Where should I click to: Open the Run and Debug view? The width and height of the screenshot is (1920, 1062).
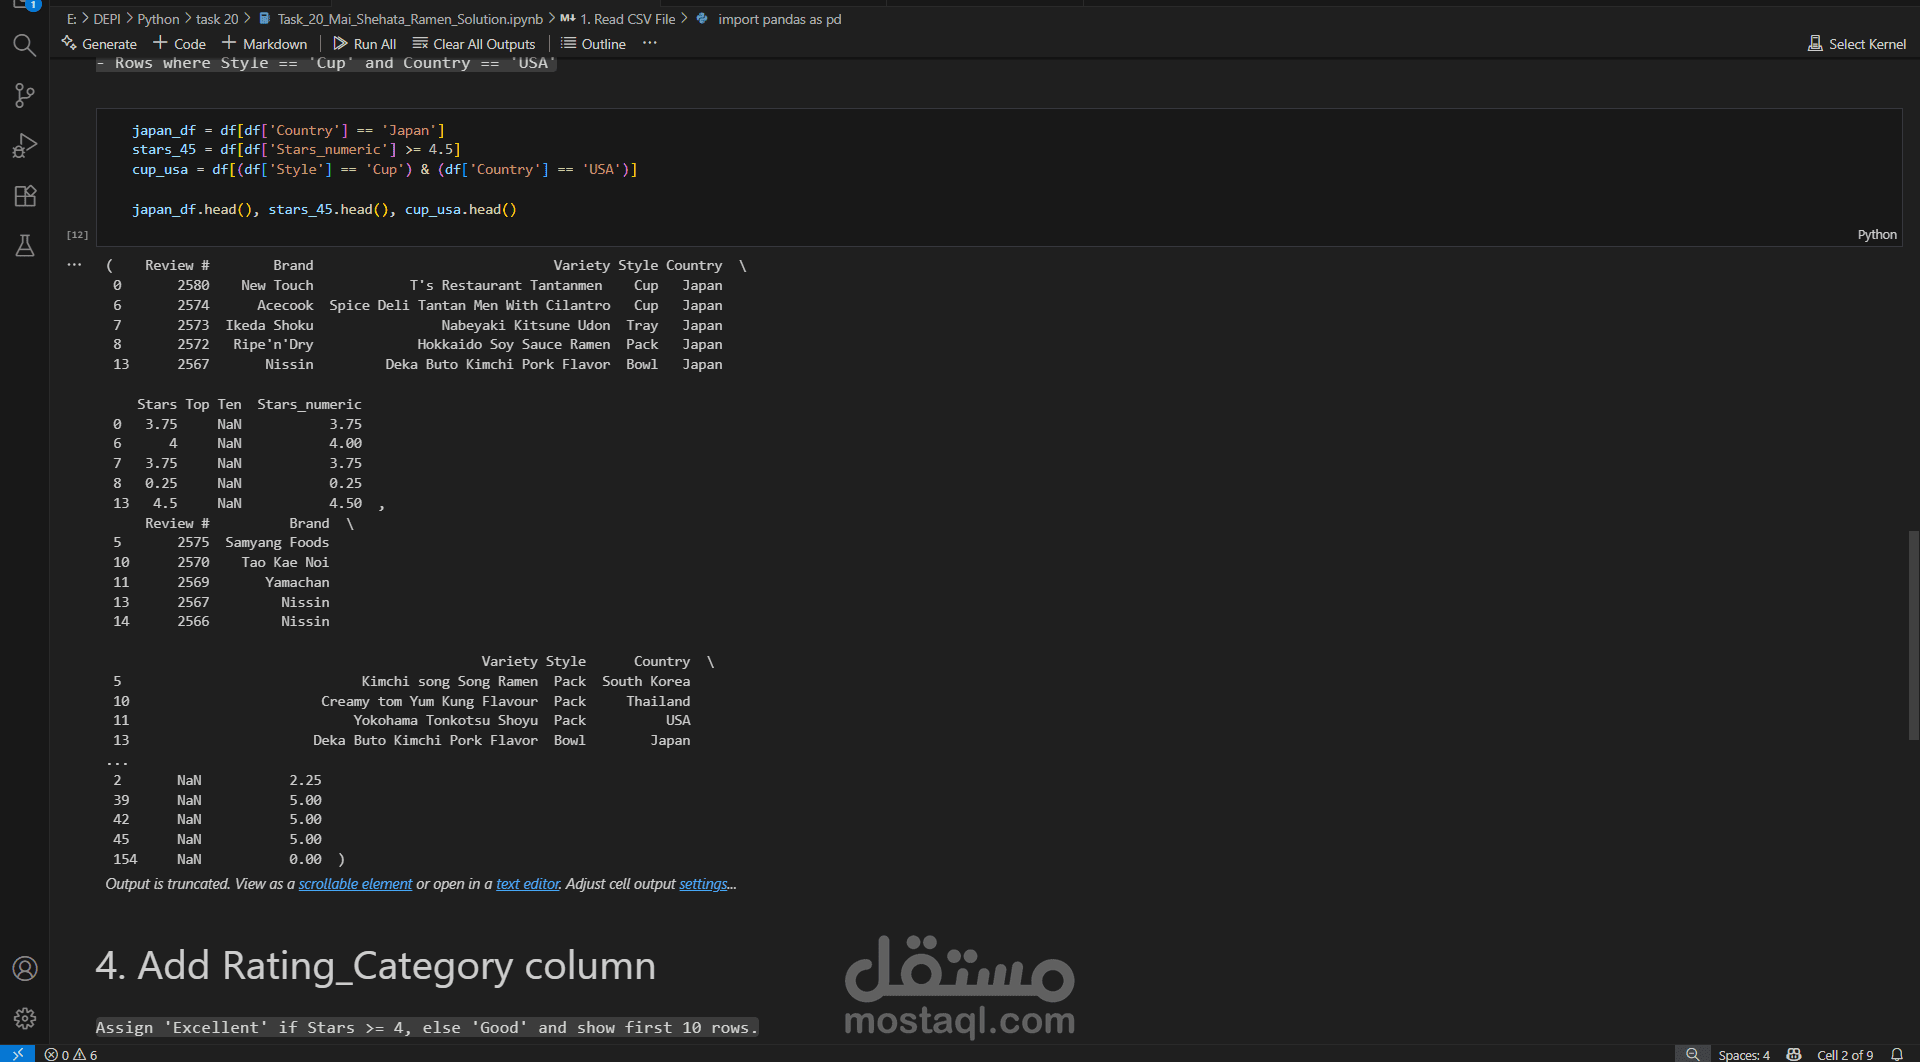click(x=25, y=146)
